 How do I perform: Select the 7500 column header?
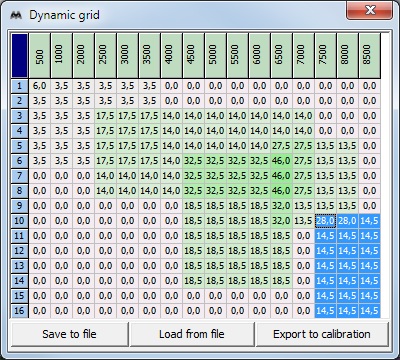[x=326, y=55]
